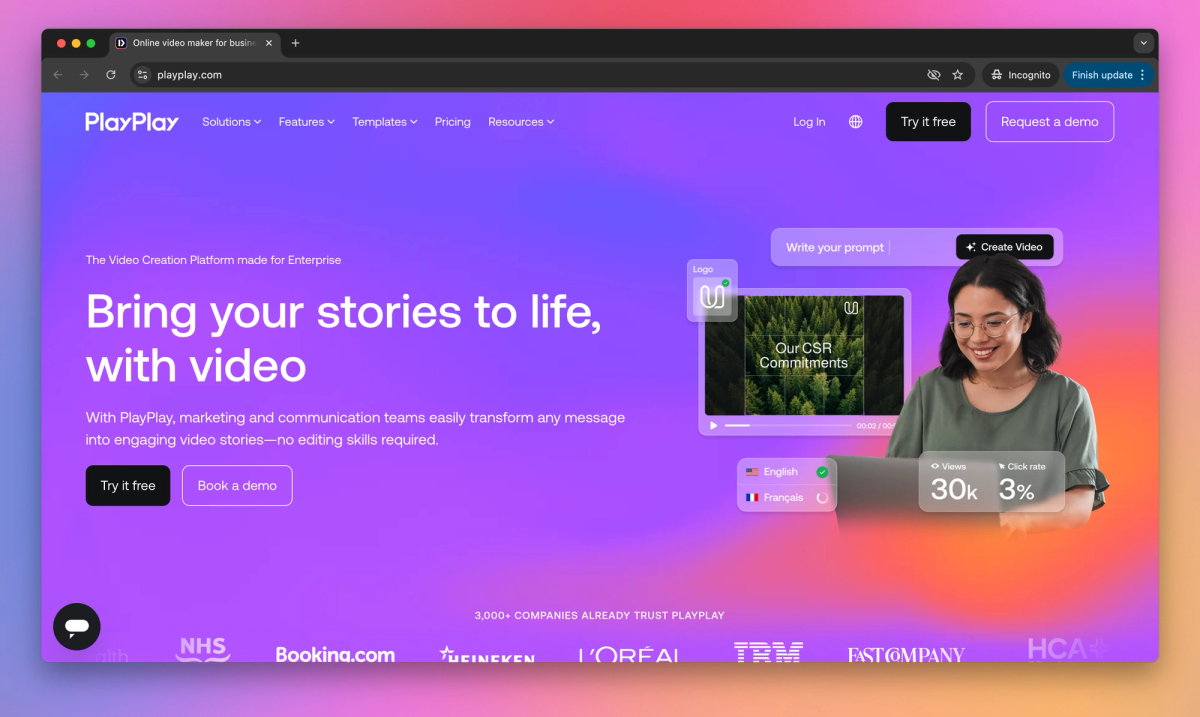Screen dimensions: 1200x717
Task: Open a new browser tab
Action: coord(295,43)
